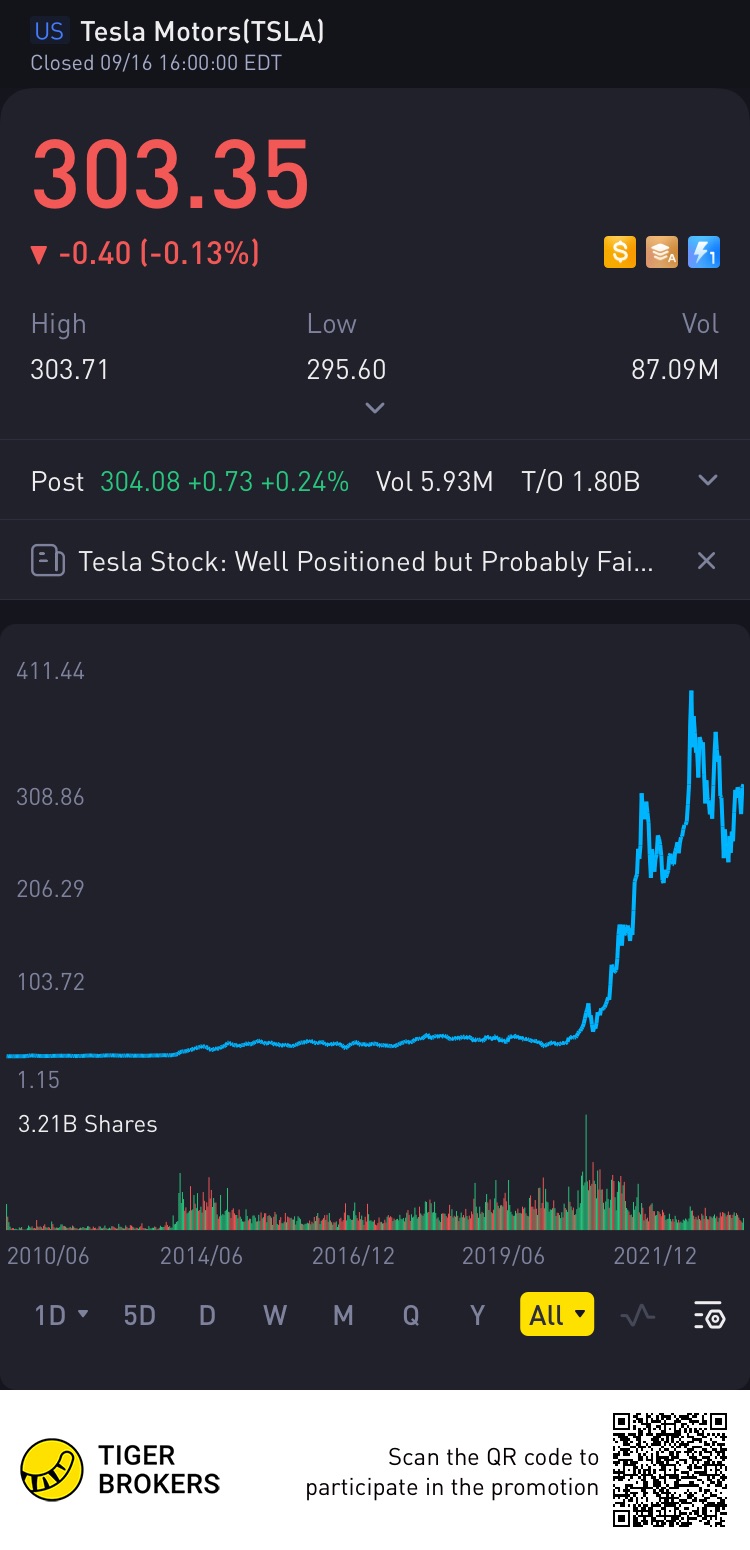The width and height of the screenshot is (750, 1550).
Task: Click the news document icon
Action: tap(47, 561)
